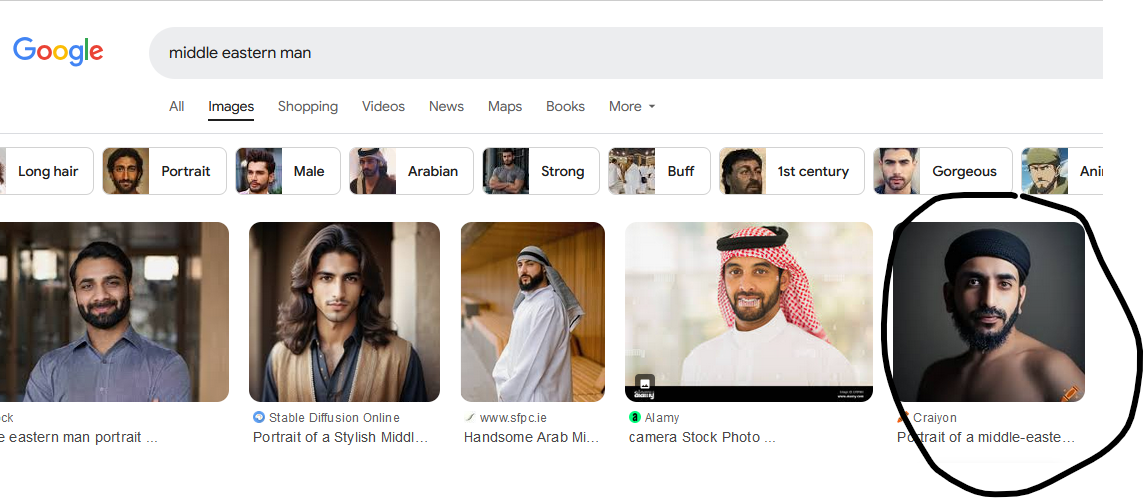This screenshot has width=1144, height=499.
Task: Click the Google logo
Action: tap(58, 51)
